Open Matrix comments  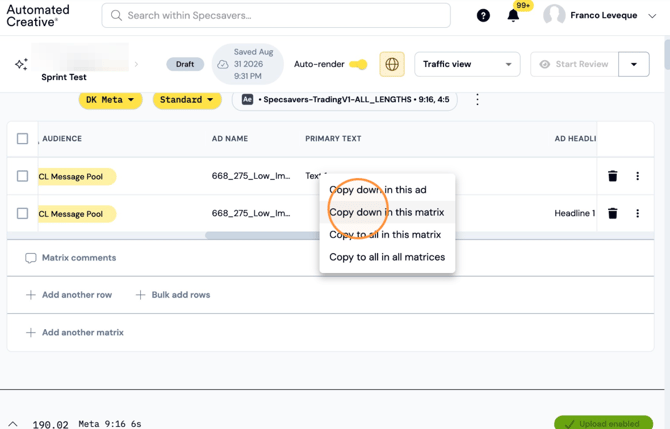(x=71, y=258)
